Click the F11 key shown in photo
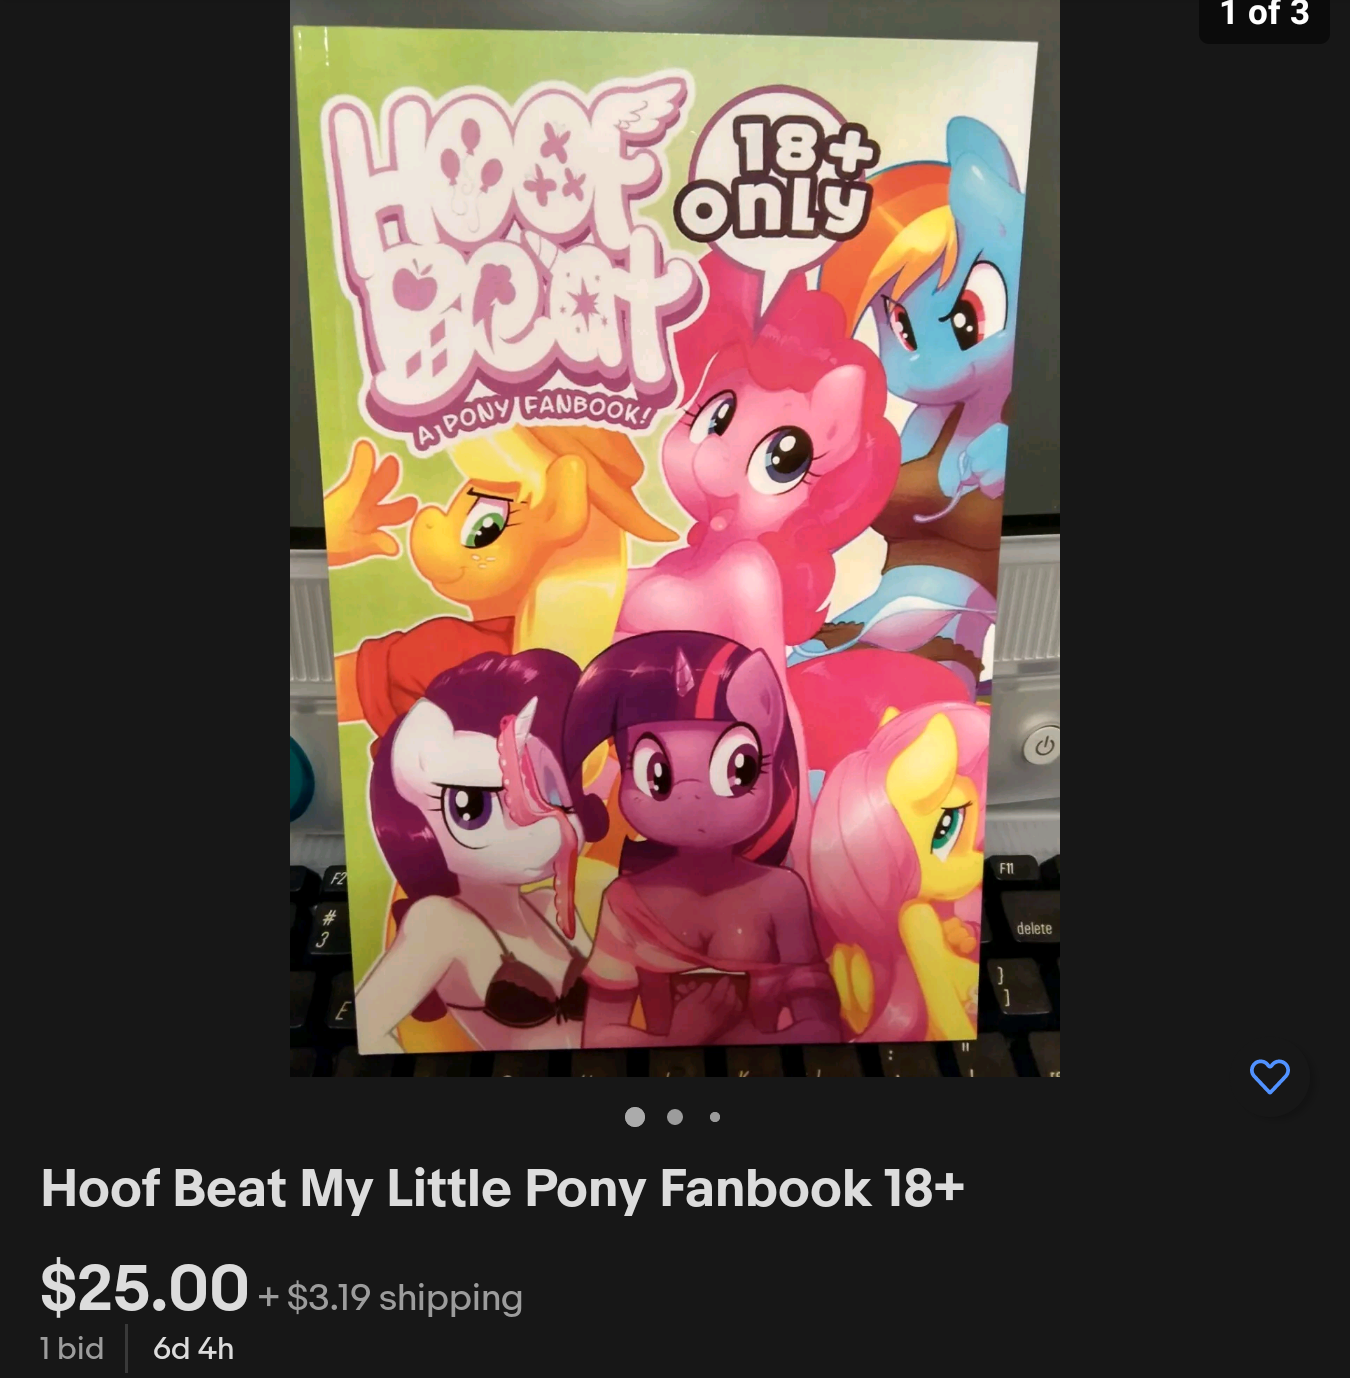Viewport: 1350px width, 1378px height. [1006, 868]
